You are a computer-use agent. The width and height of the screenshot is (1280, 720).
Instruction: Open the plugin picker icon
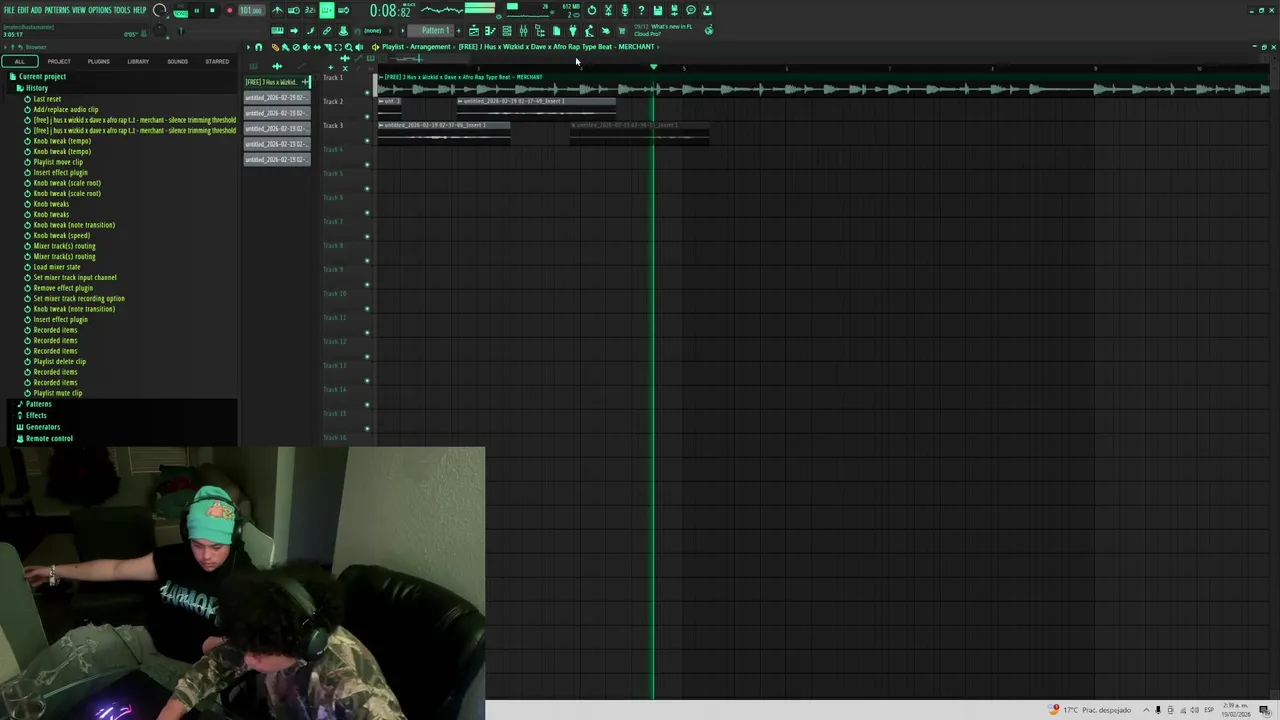(x=572, y=31)
